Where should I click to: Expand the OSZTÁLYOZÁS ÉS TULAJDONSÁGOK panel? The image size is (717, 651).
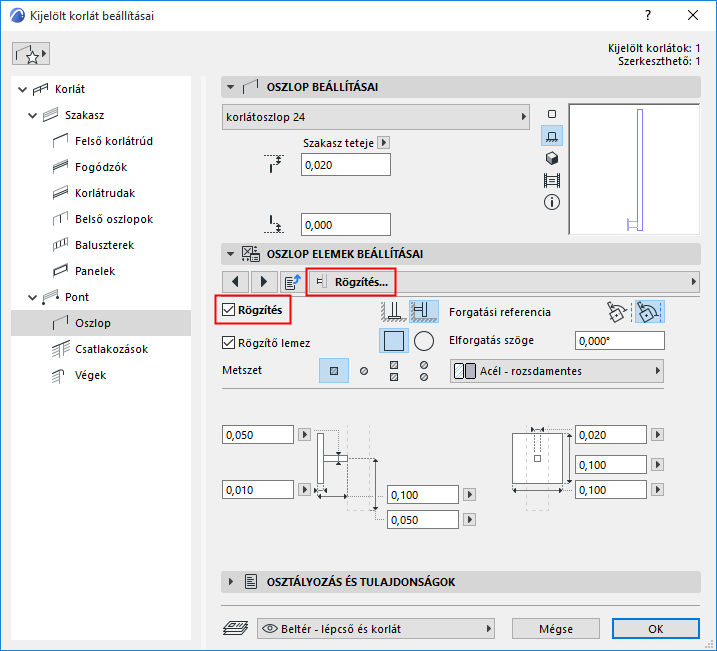(230, 582)
